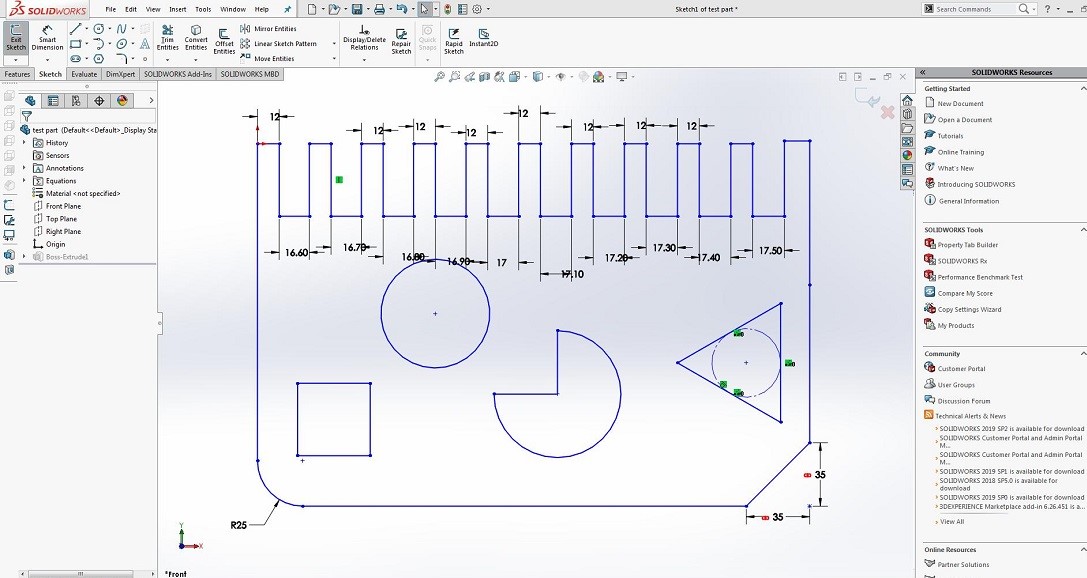Click the Appearances color ball in task pane
1087x578 pixels.
coord(907,155)
